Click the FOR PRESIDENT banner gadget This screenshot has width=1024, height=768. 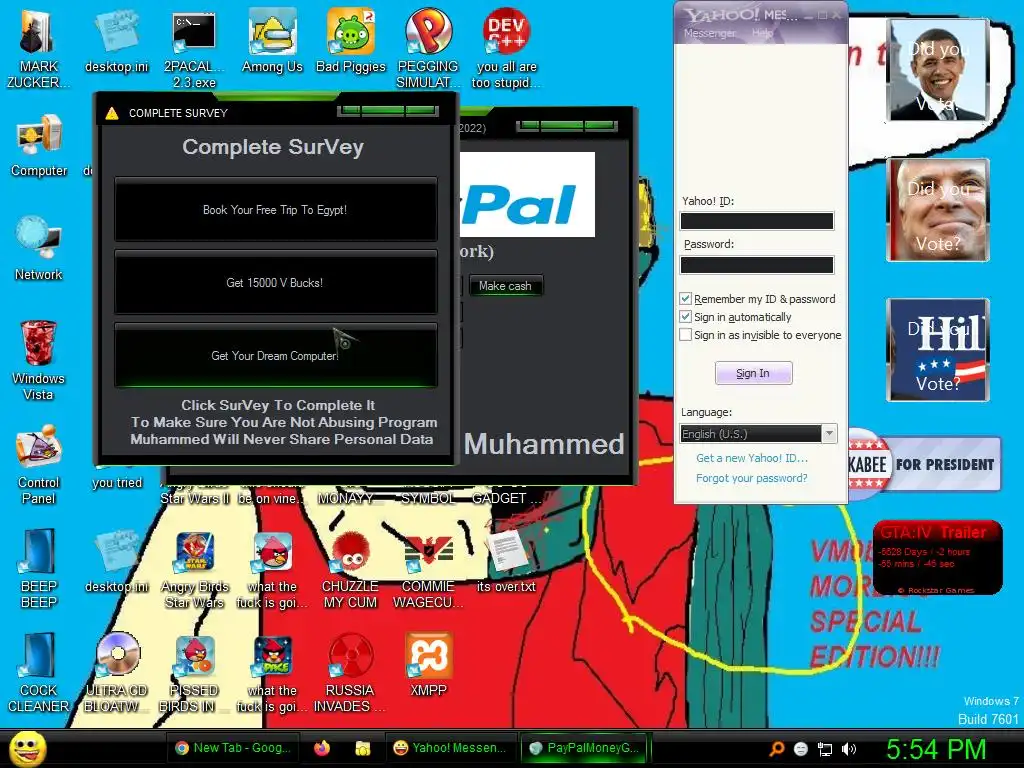[x=924, y=464]
